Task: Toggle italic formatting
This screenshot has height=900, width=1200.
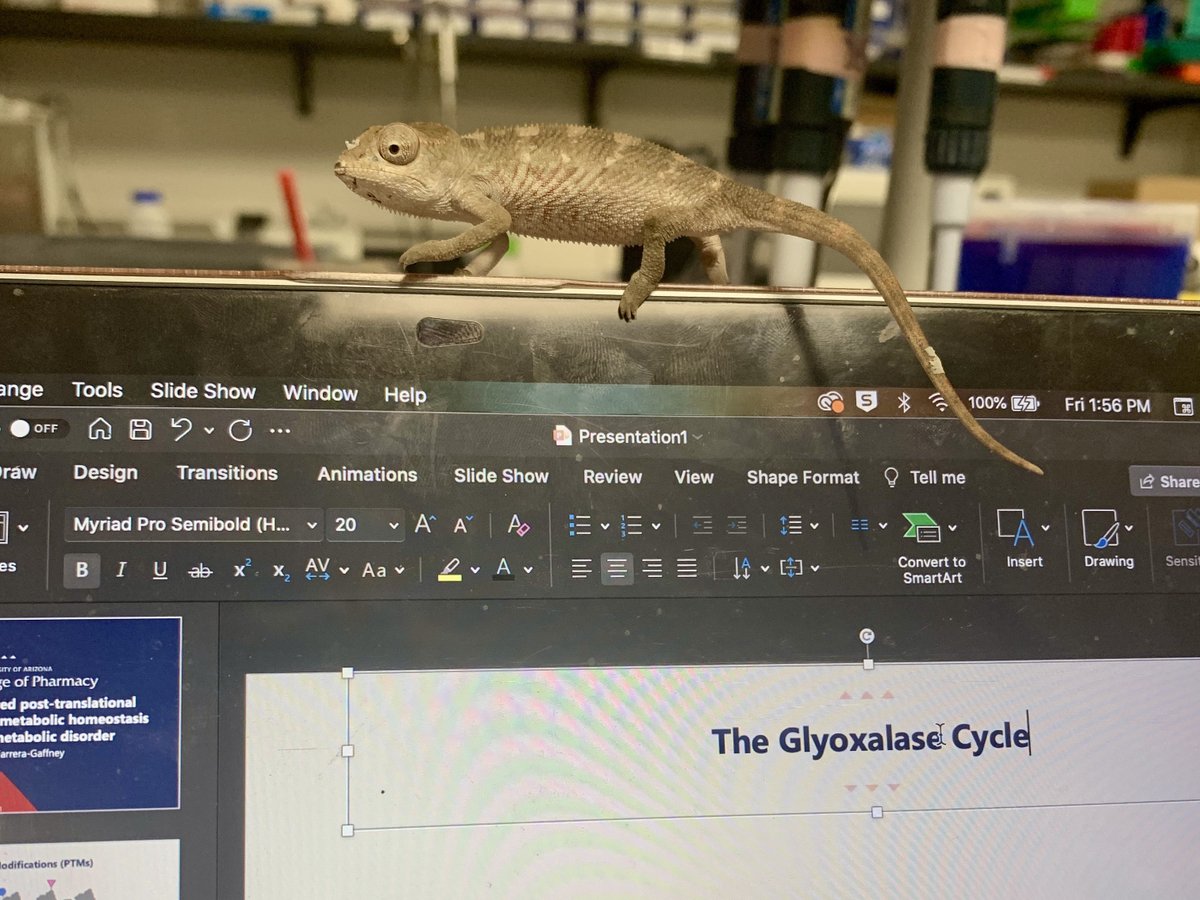Action: [121, 570]
